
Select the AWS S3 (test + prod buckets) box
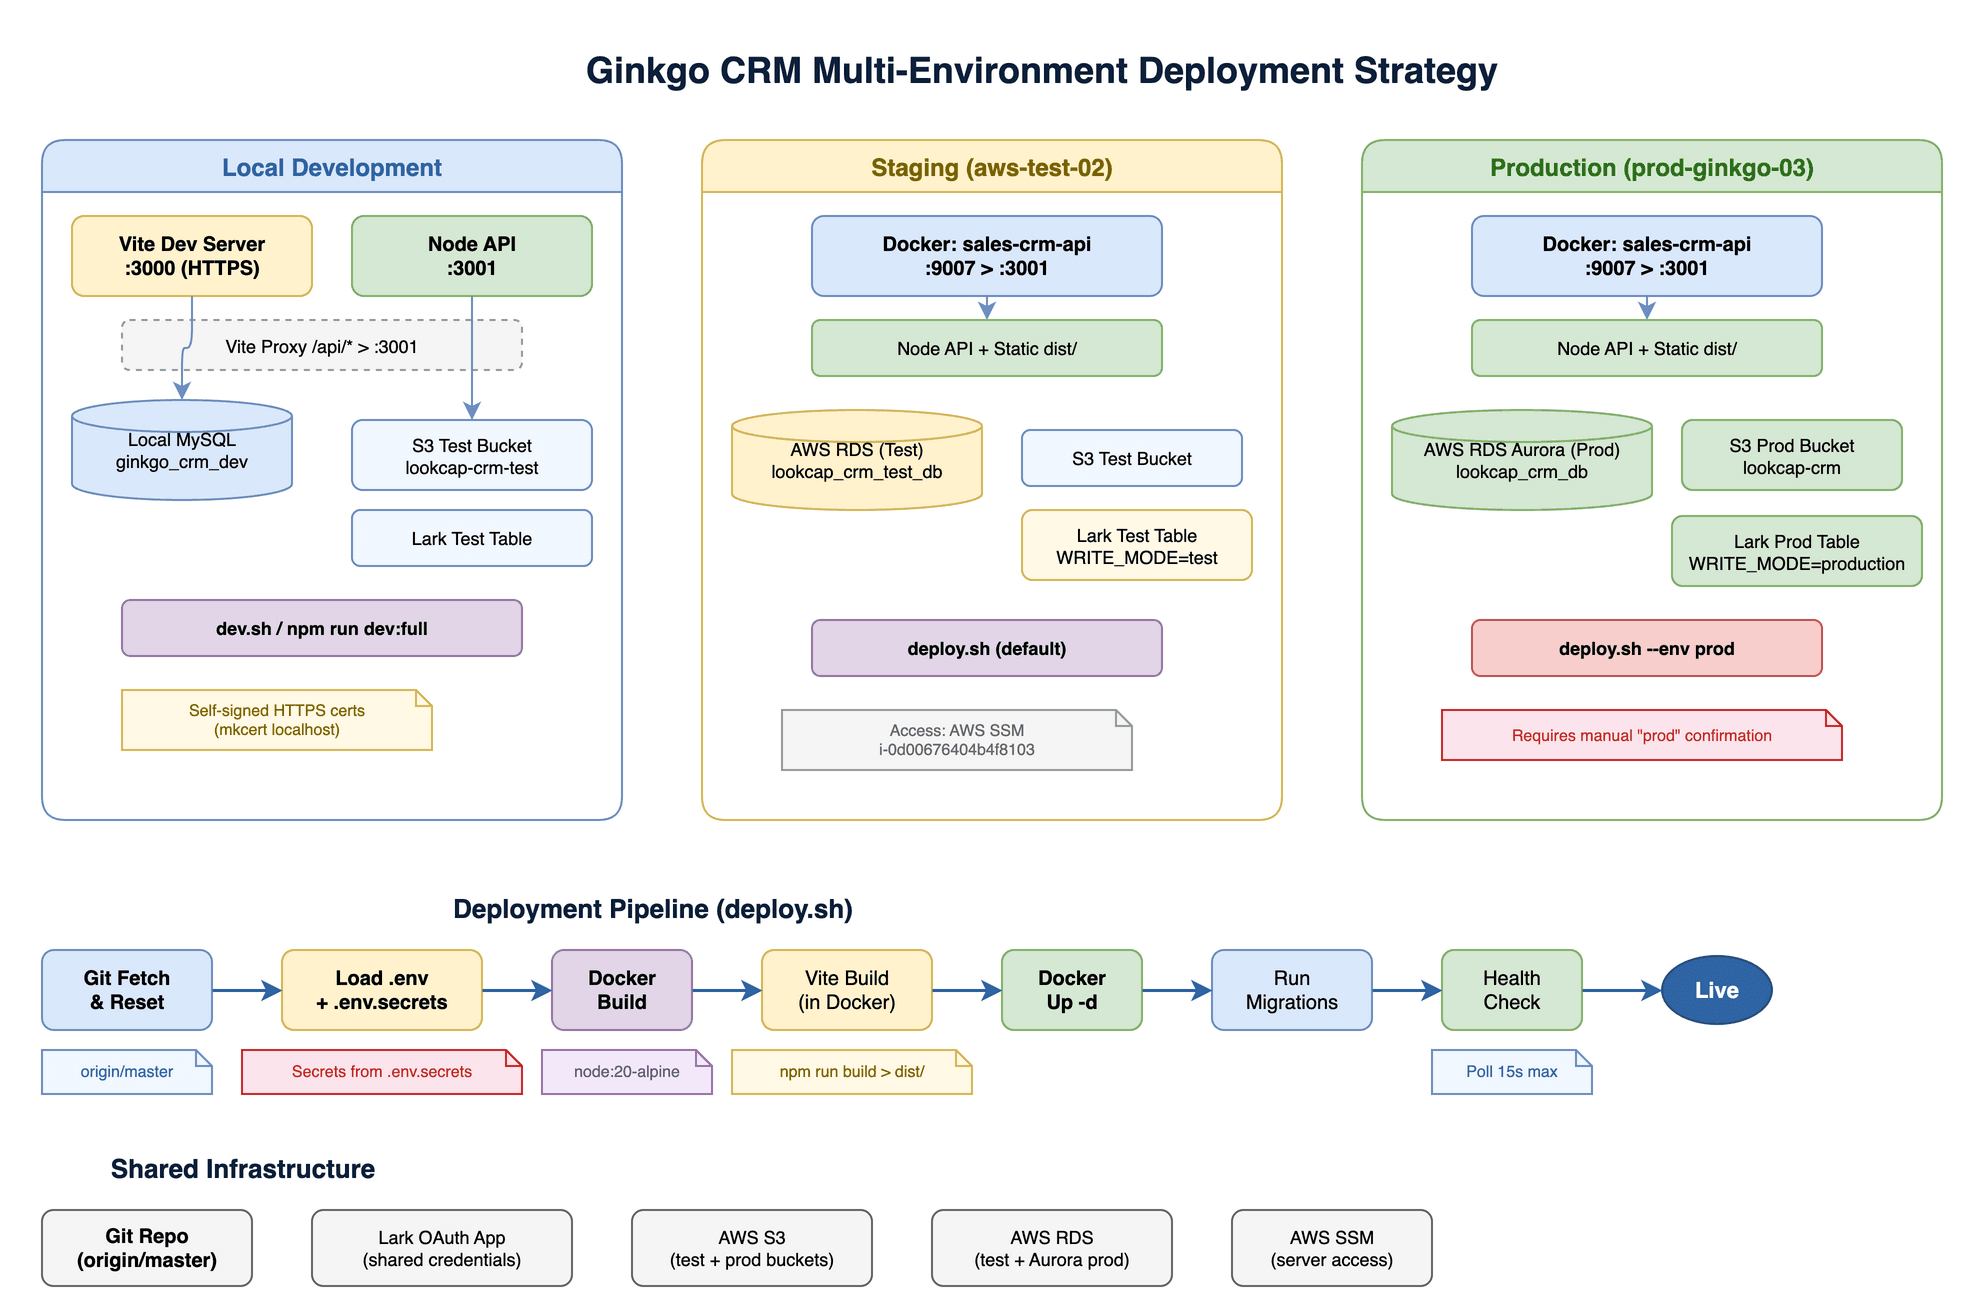pos(752,1248)
